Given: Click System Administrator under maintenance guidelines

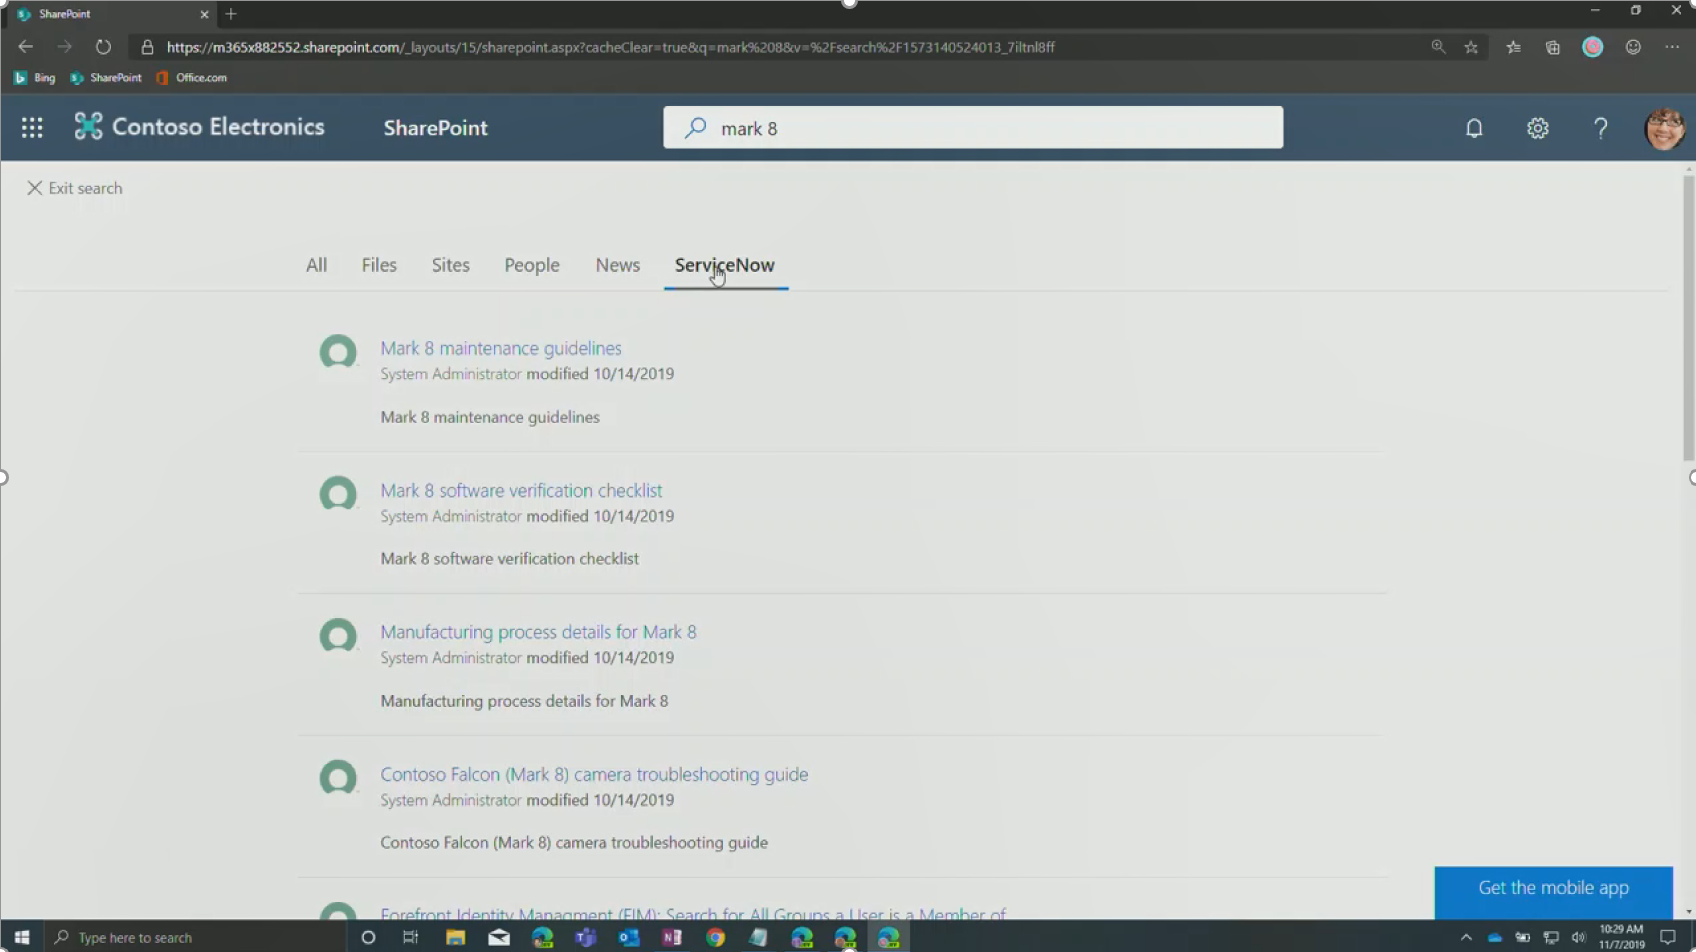Looking at the screenshot, I should pyautogui.click(x=451, y=374).
